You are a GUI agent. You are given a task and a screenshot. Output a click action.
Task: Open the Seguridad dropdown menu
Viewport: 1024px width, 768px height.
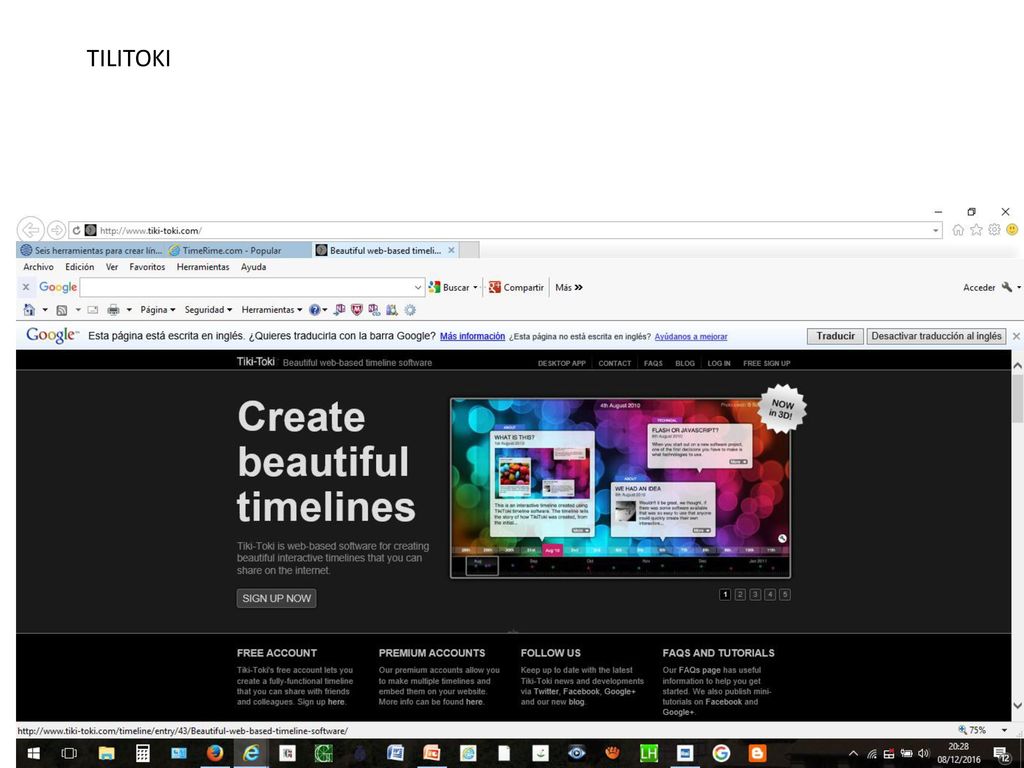(x=208, y=310)
